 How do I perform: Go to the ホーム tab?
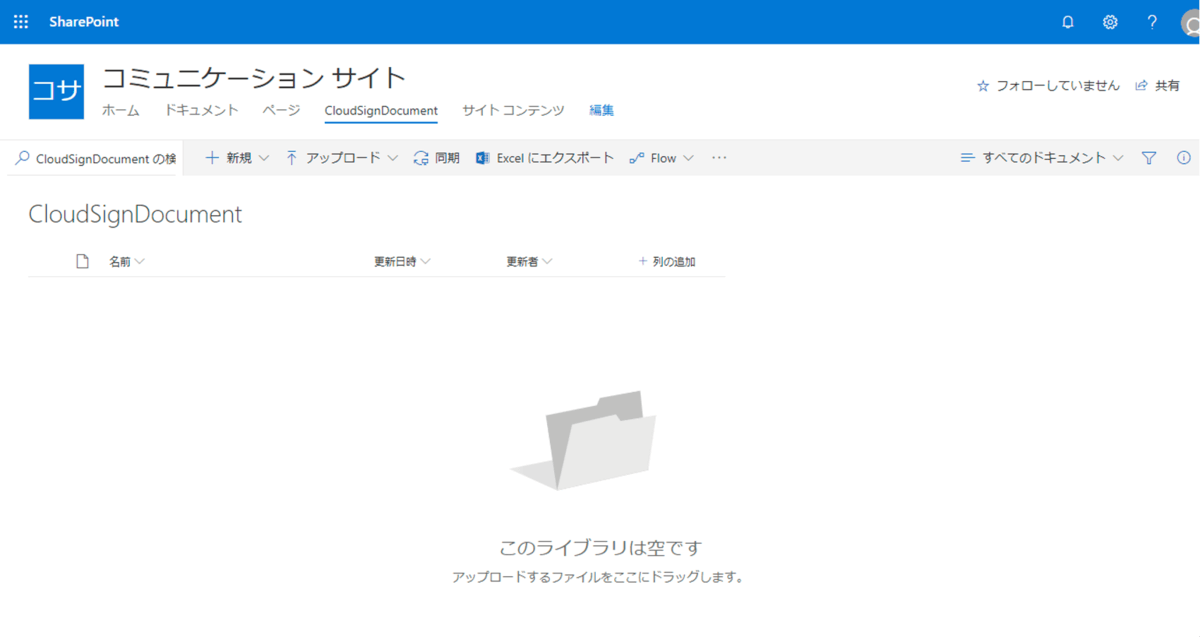(x=121, y=111)
